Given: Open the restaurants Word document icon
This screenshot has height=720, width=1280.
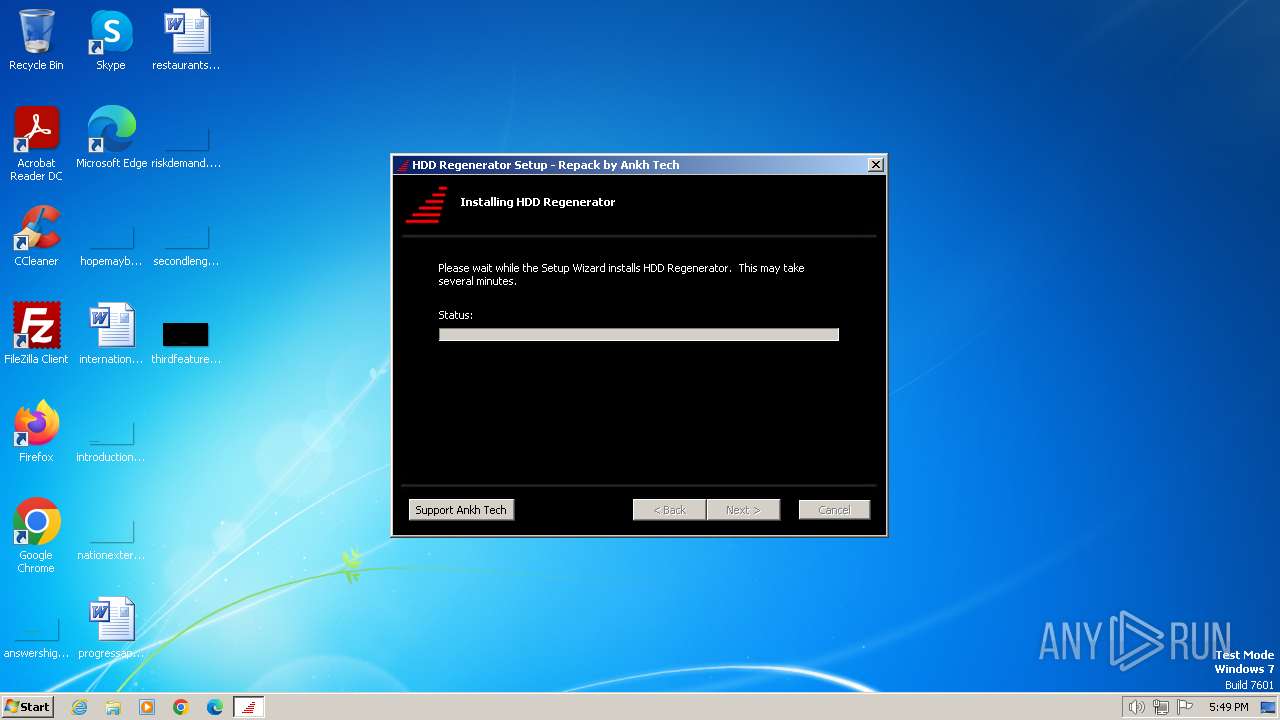Looking at the screenshot, I should pos(186,40).
